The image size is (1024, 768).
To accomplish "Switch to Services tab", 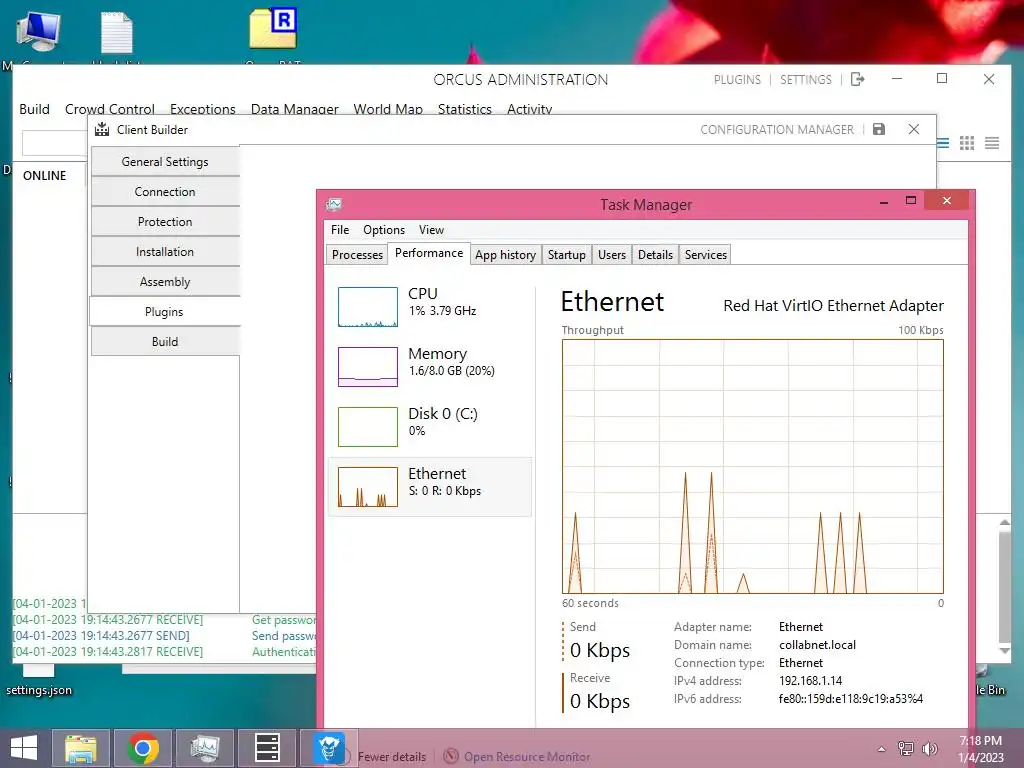I will point(705,255).
